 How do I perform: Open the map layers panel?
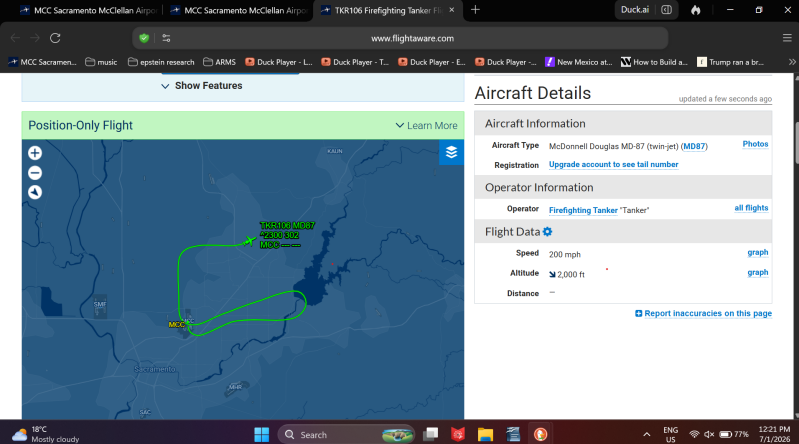pyautogui.click(x=451, y=152)
